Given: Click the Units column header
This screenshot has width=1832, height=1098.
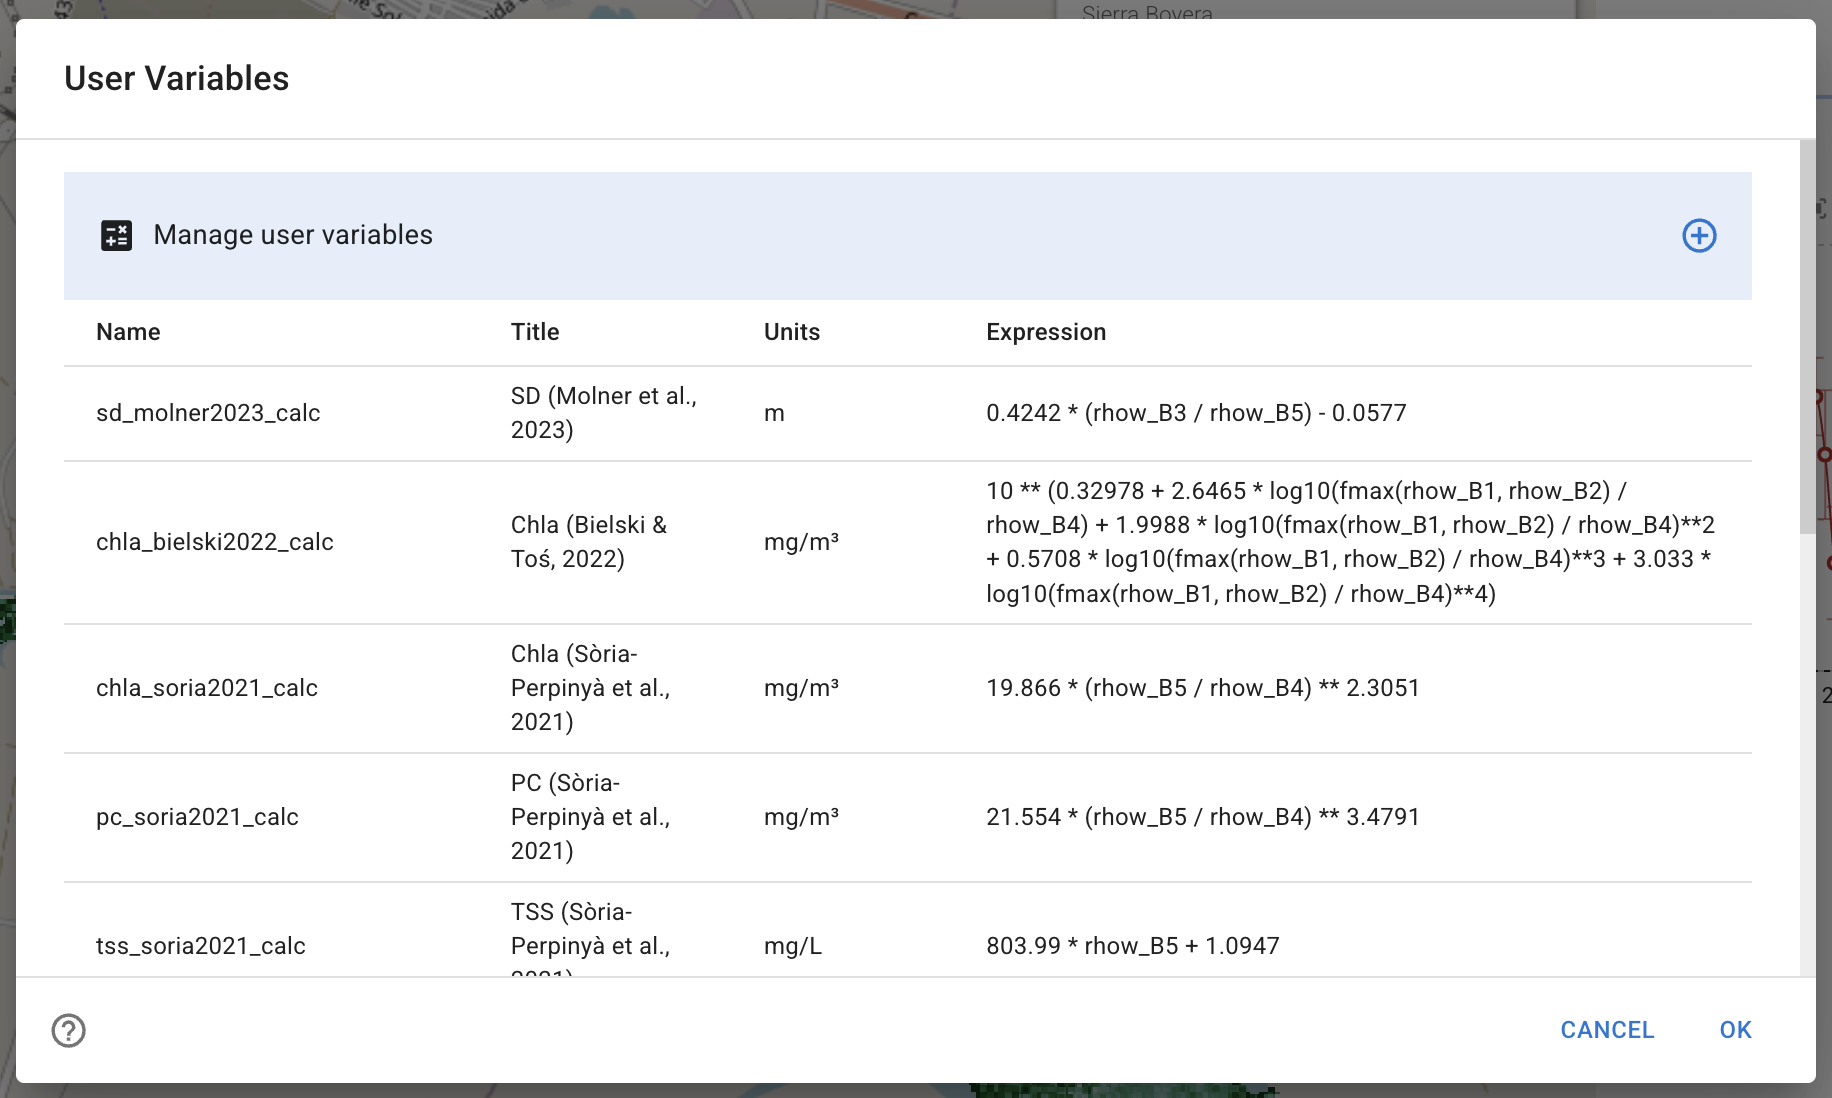Looking at the screenshot, I should [x=792, y=332].
